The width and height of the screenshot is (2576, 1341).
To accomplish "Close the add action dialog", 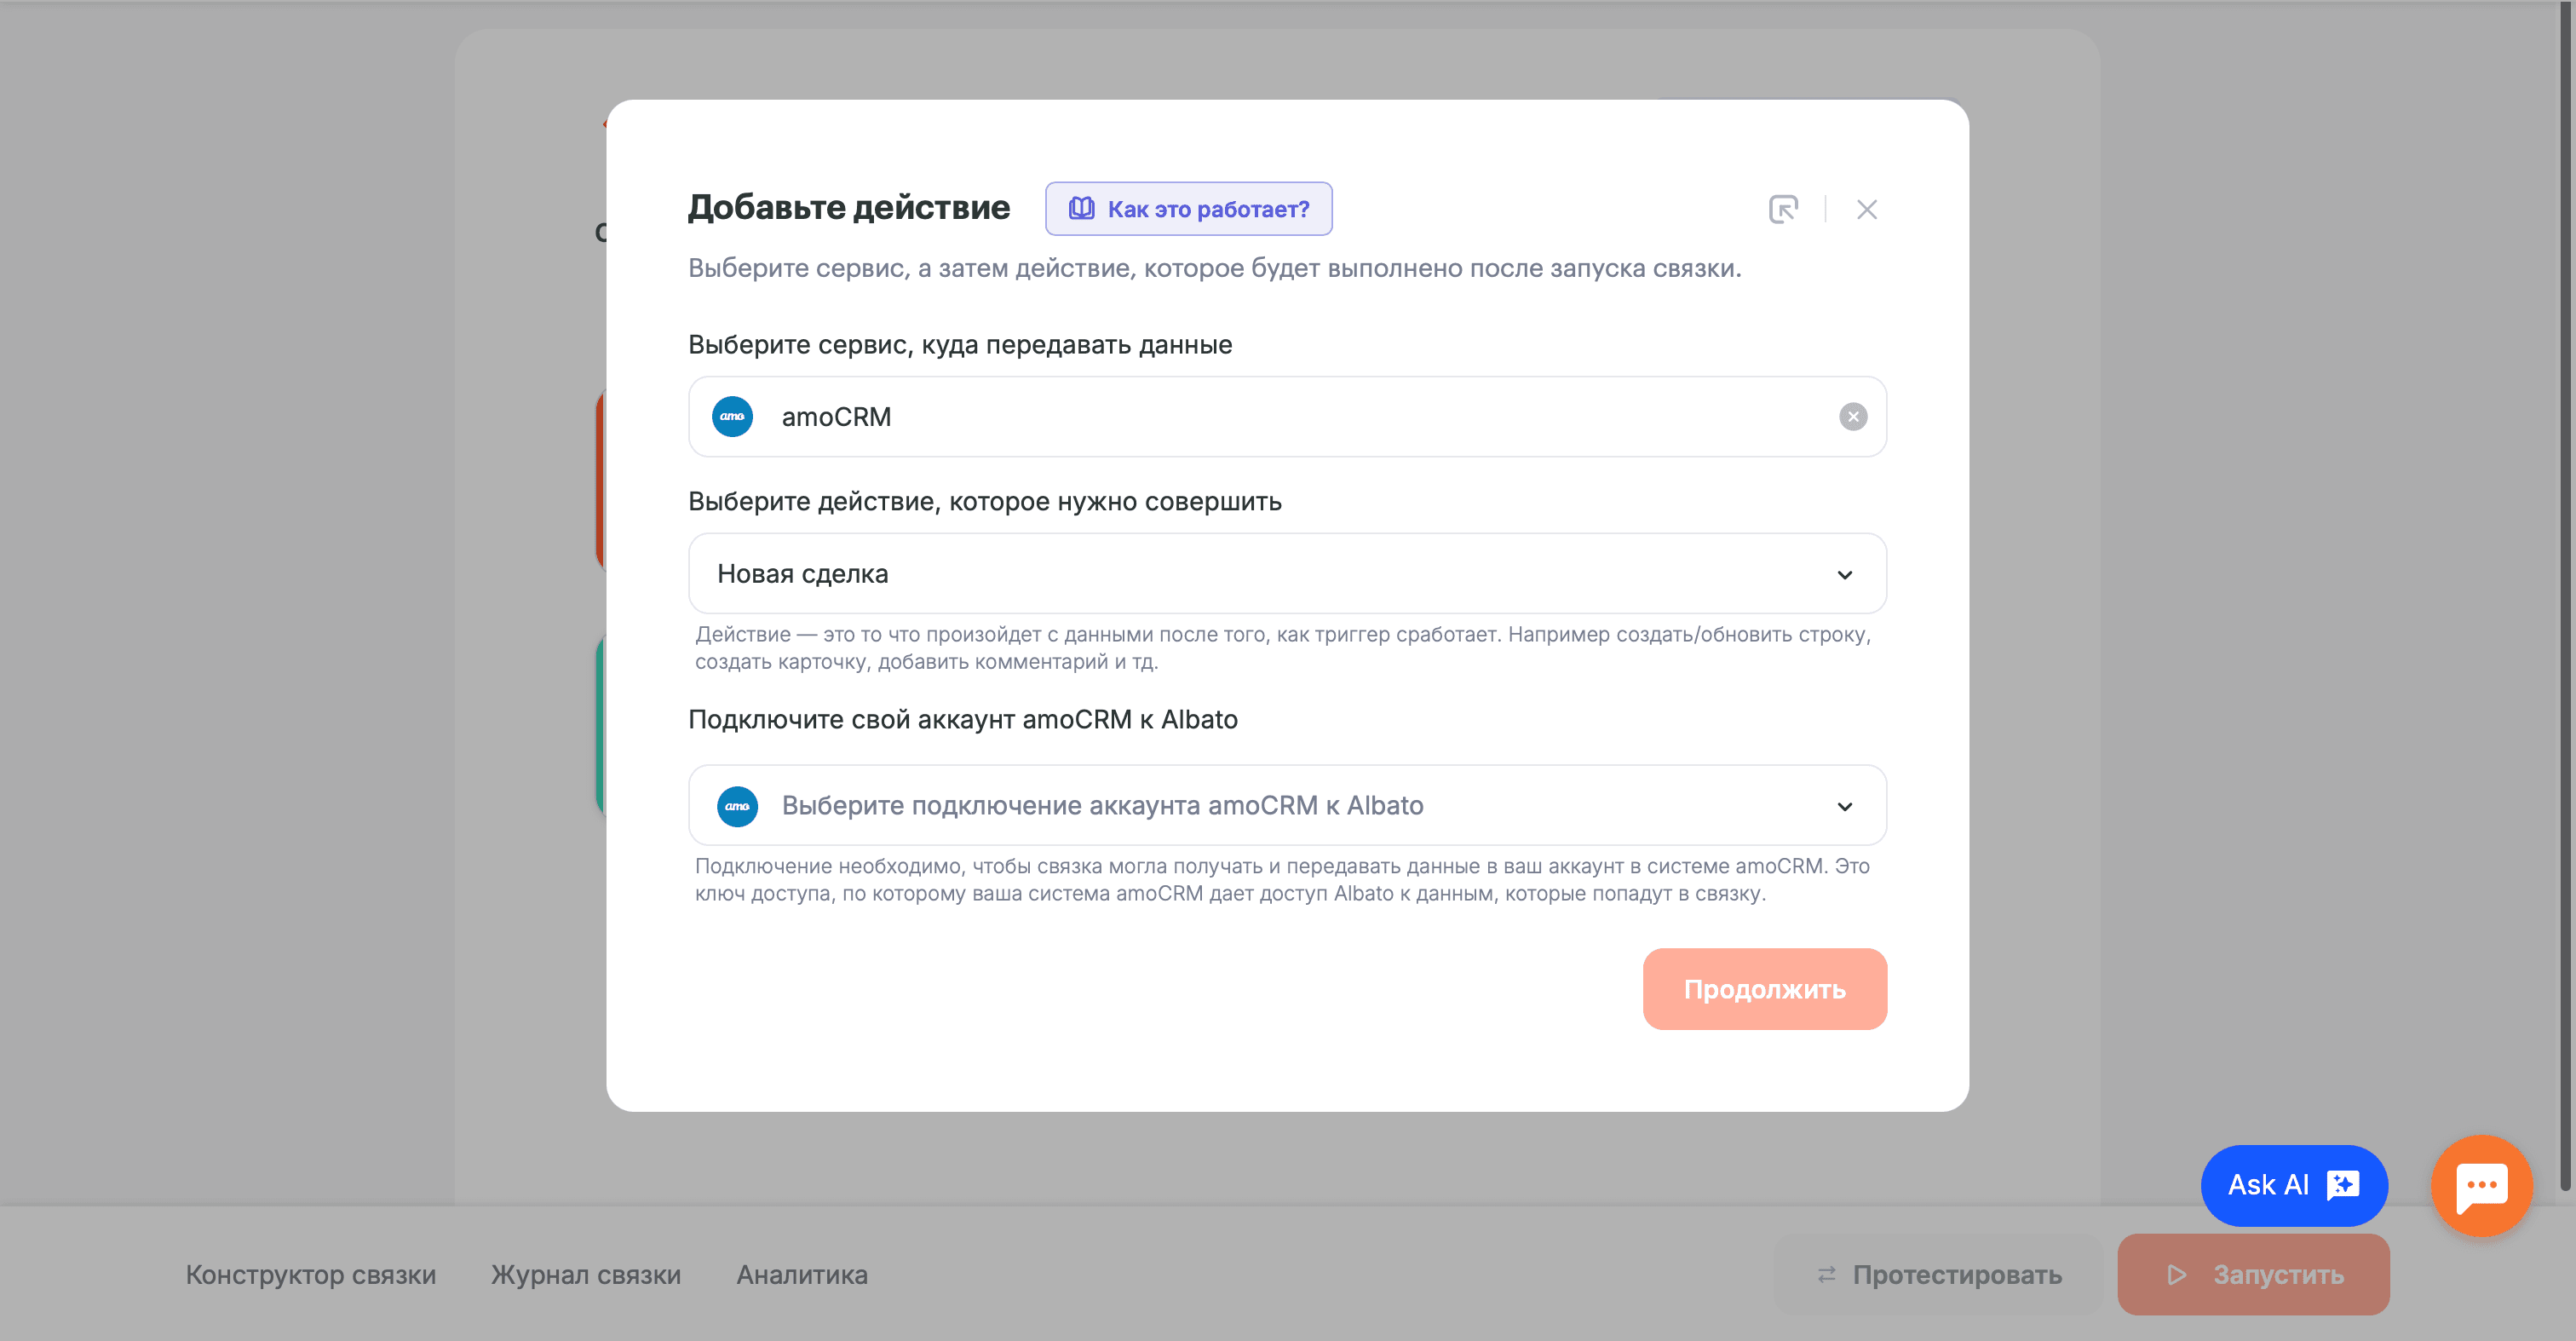I will point(1866,209).
